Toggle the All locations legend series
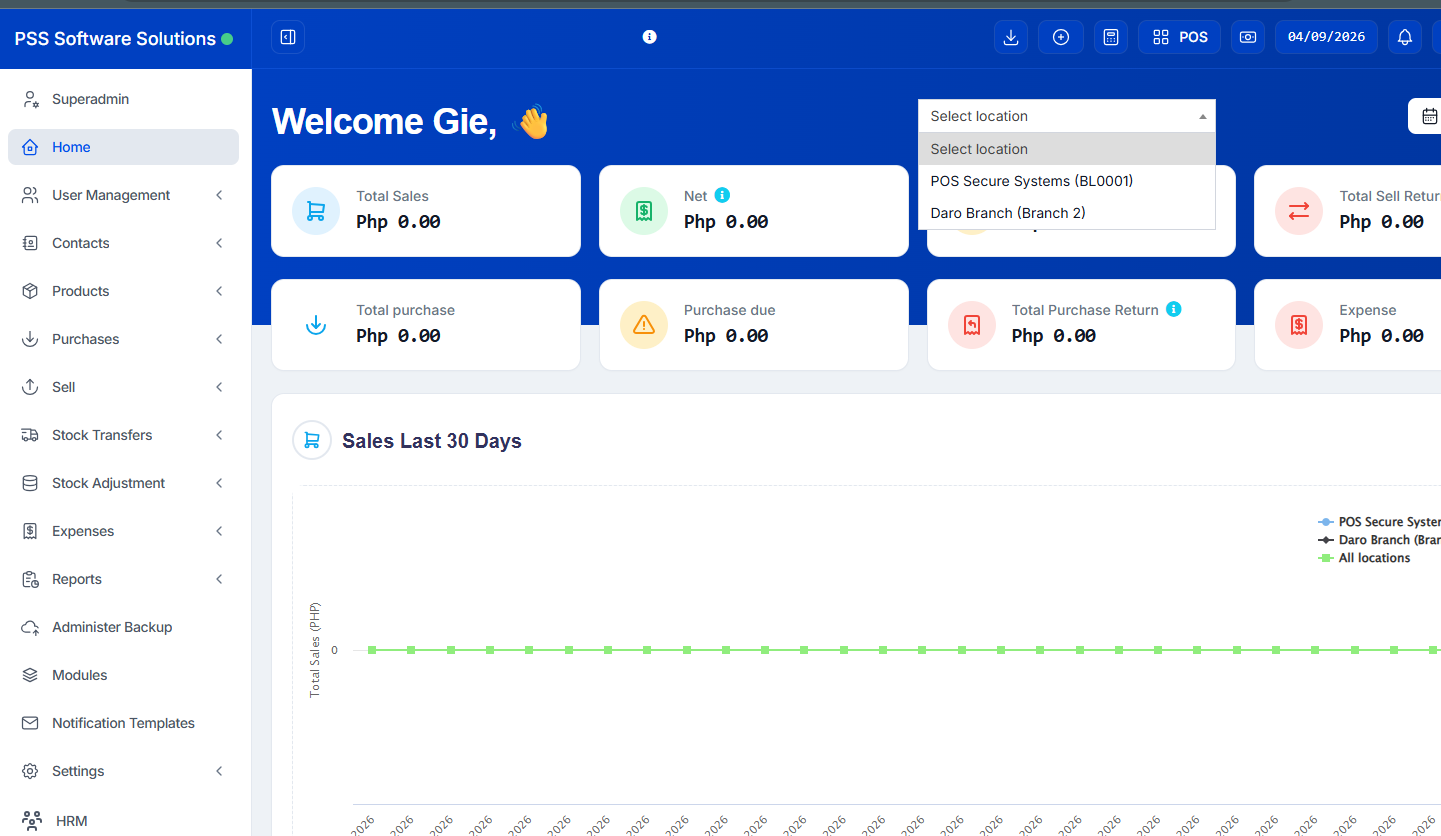This screenshot has width=1441, height=836. pyautogui.click(x=1373, y=558)
